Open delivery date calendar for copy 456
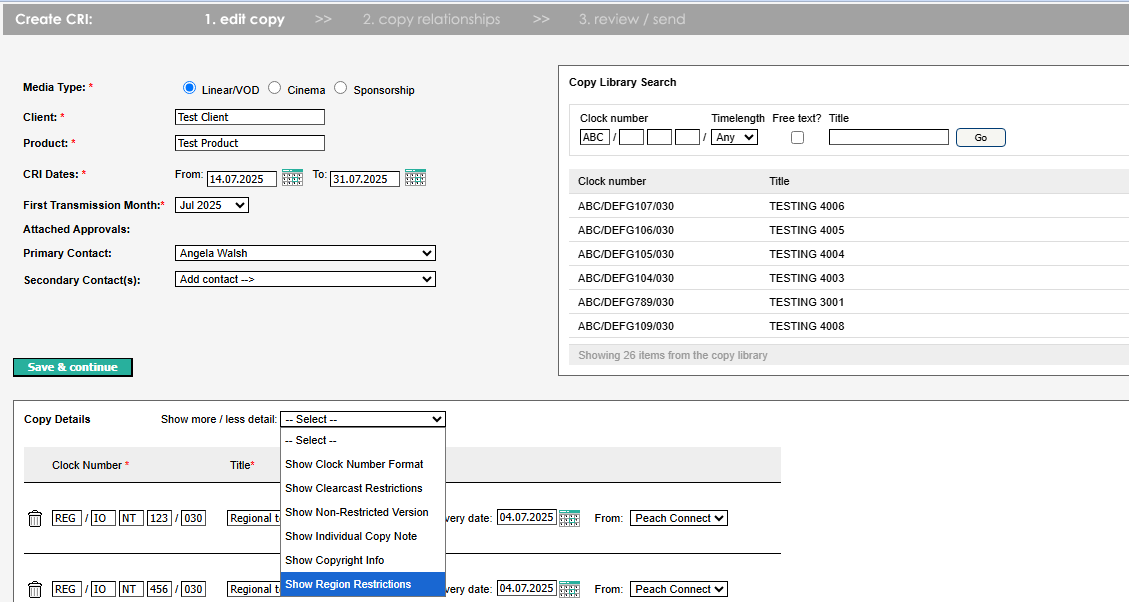This screenshot has height=602, width=1129. pos(570,589)
